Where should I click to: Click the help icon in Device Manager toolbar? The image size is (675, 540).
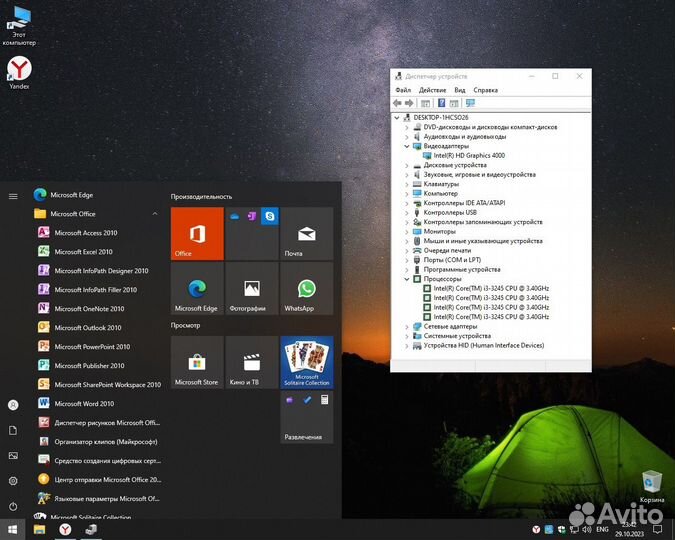click(x=441, y=103)
